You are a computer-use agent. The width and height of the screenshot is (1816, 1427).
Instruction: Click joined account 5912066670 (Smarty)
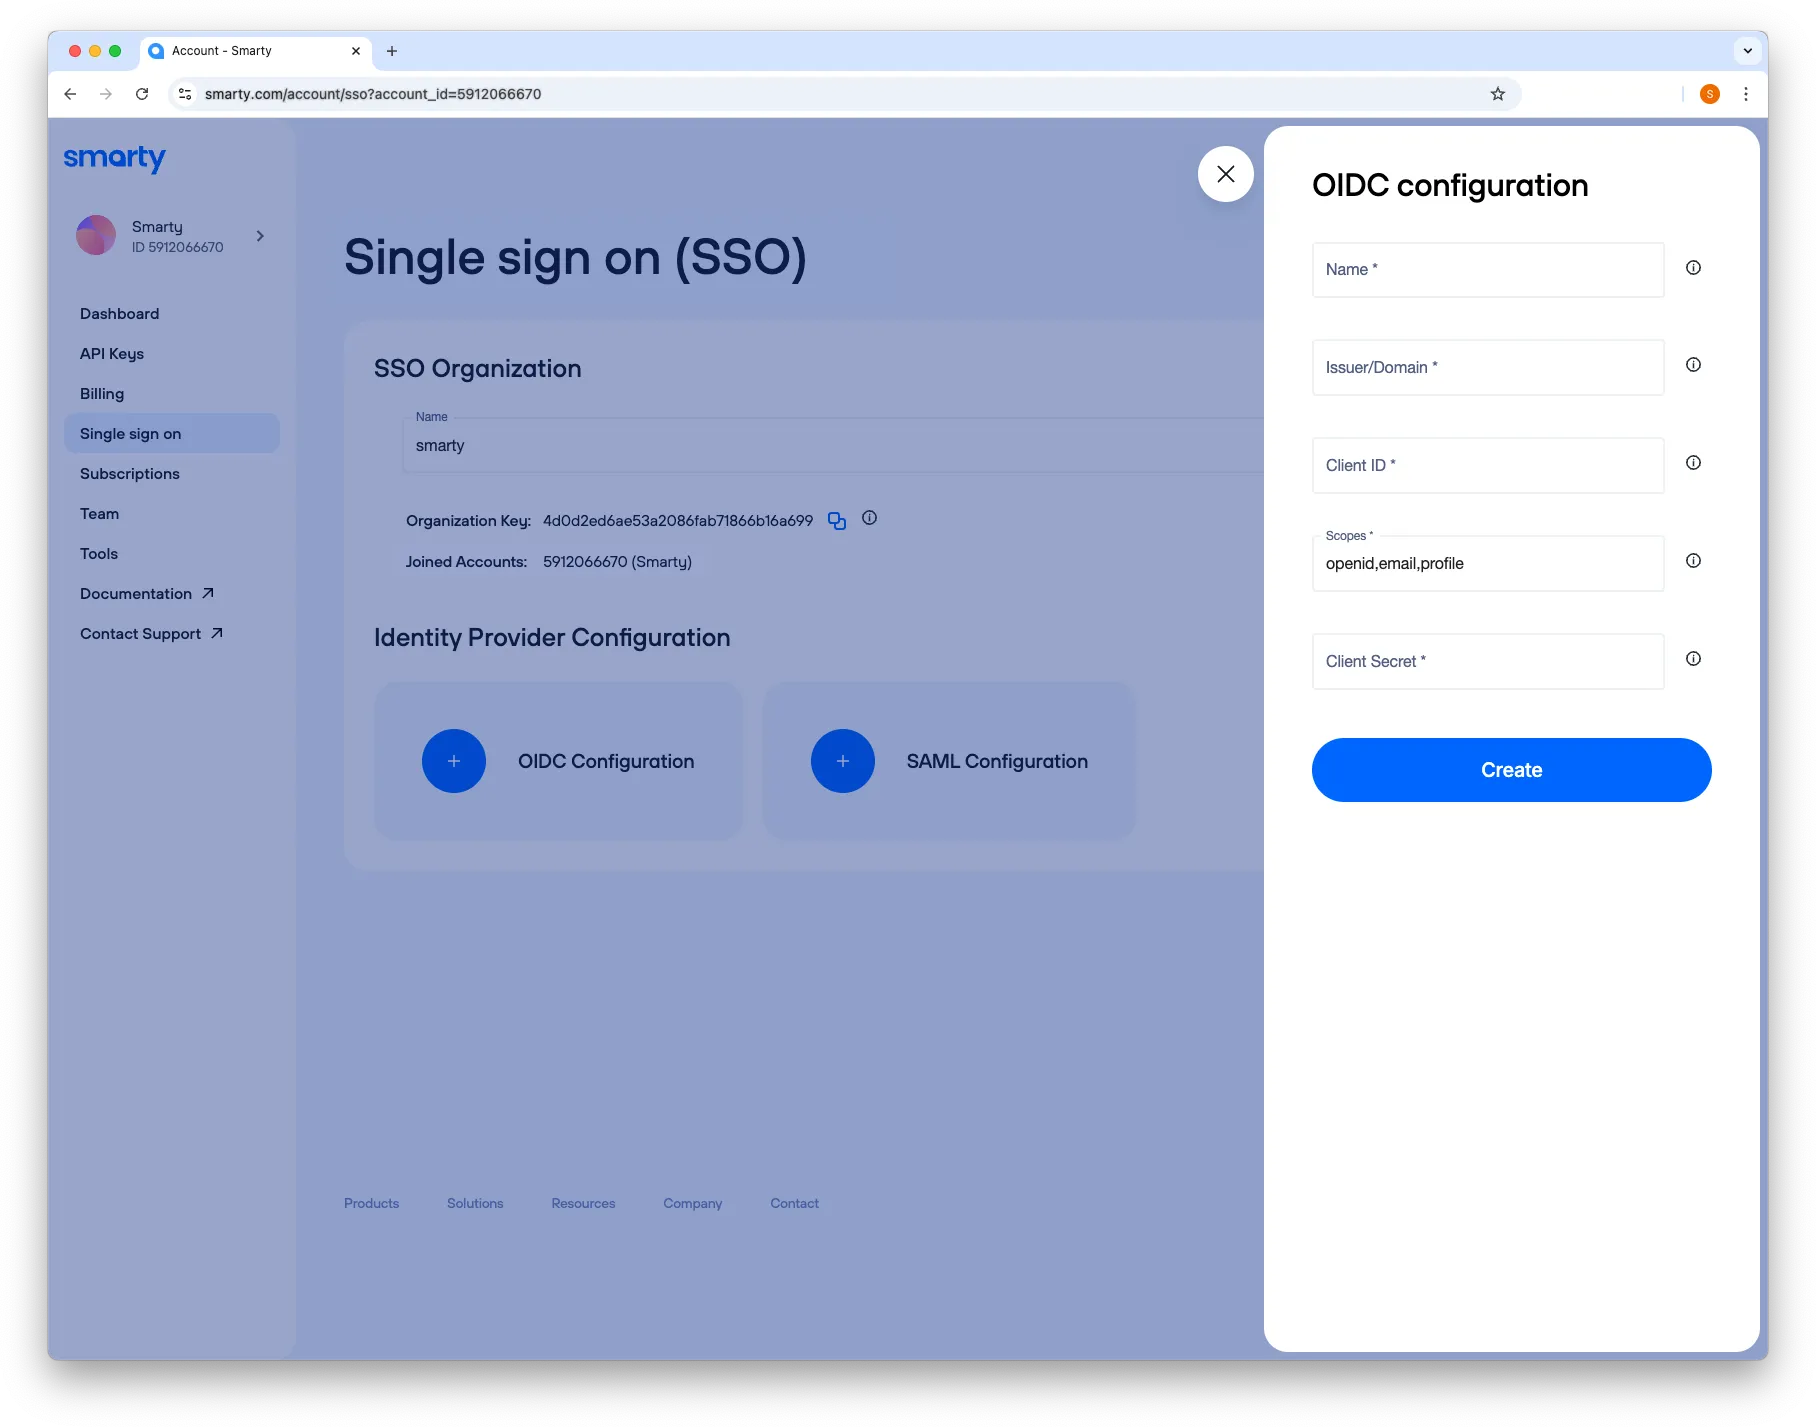pos(617,562)
